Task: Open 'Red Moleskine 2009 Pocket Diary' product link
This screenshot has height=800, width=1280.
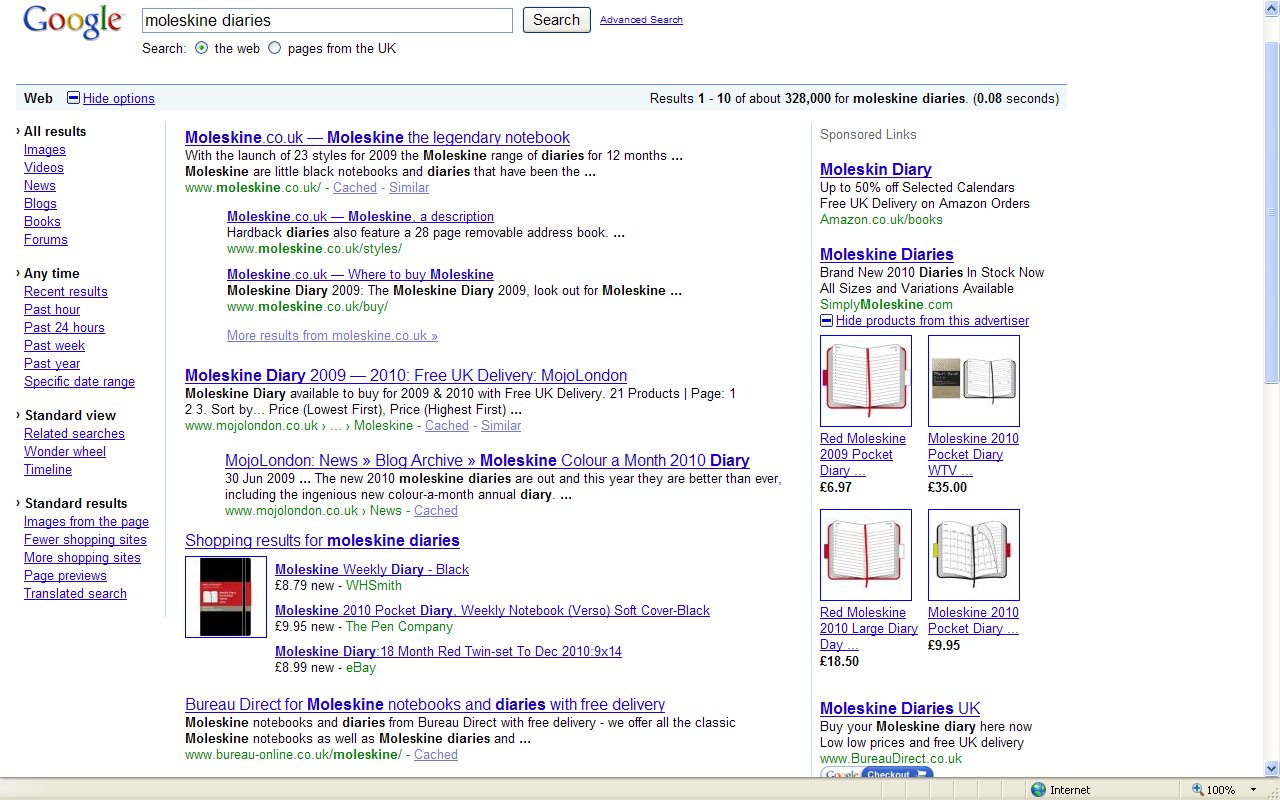Action: click(x=863, y=455)
